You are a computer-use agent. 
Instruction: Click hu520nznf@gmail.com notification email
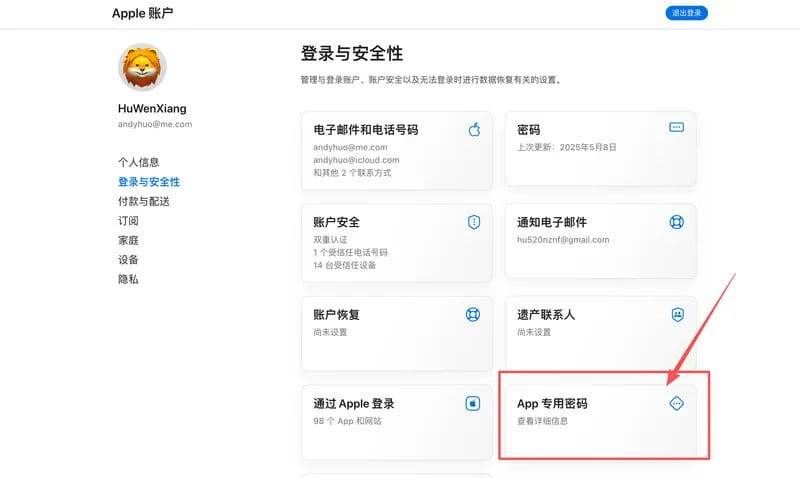[x=563, y=239]
